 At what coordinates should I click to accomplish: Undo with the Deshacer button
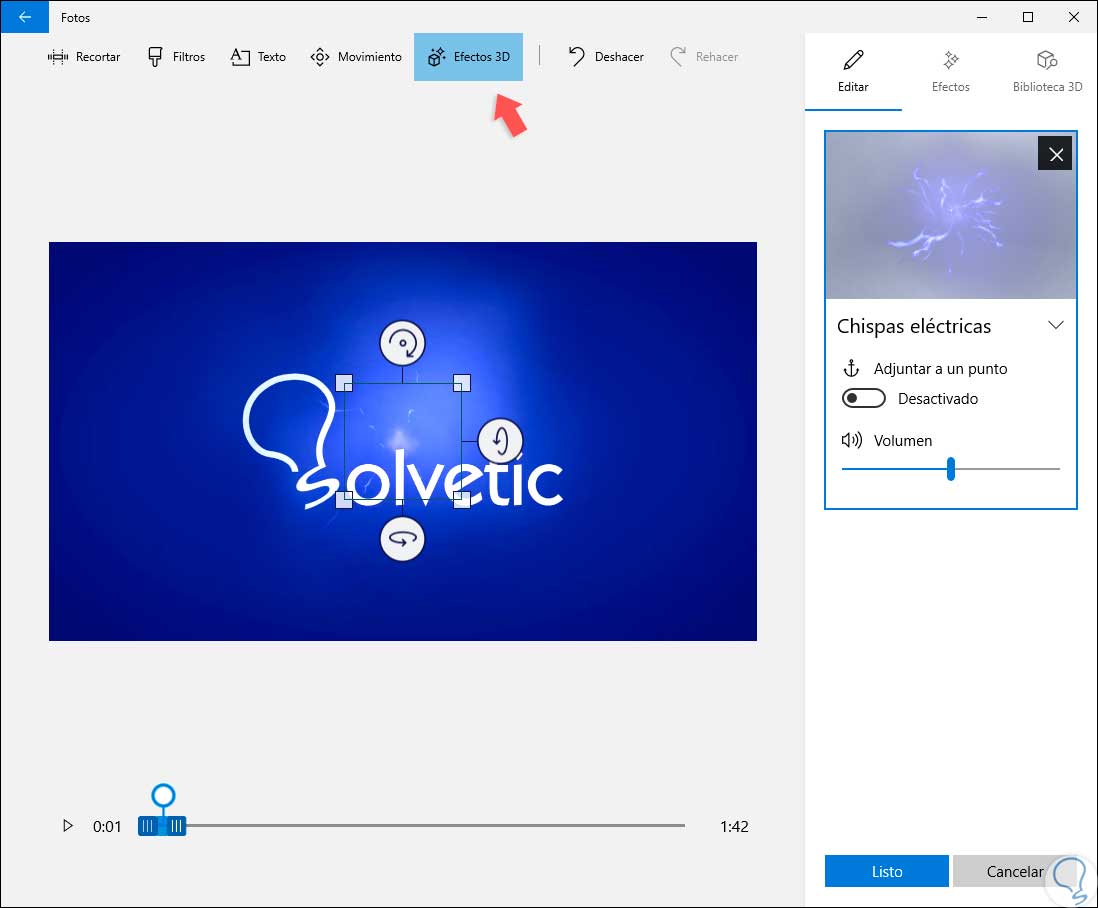tap(606, 57)
